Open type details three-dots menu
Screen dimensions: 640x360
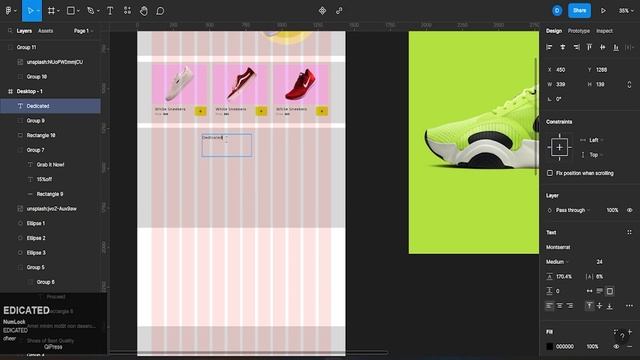629,306
